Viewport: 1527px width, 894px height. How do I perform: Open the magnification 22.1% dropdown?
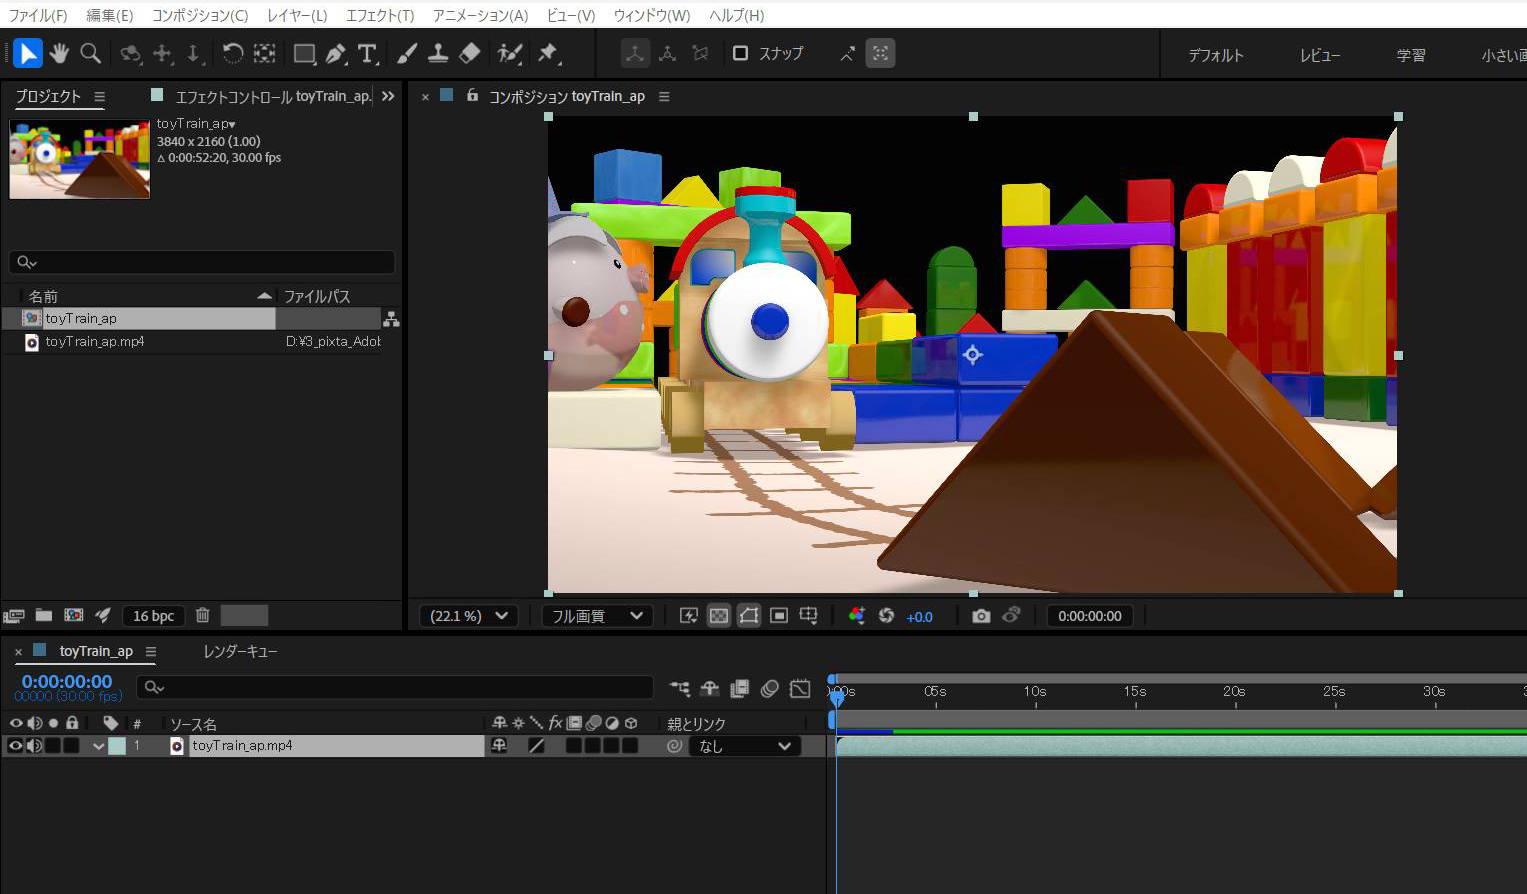point(468,616)
